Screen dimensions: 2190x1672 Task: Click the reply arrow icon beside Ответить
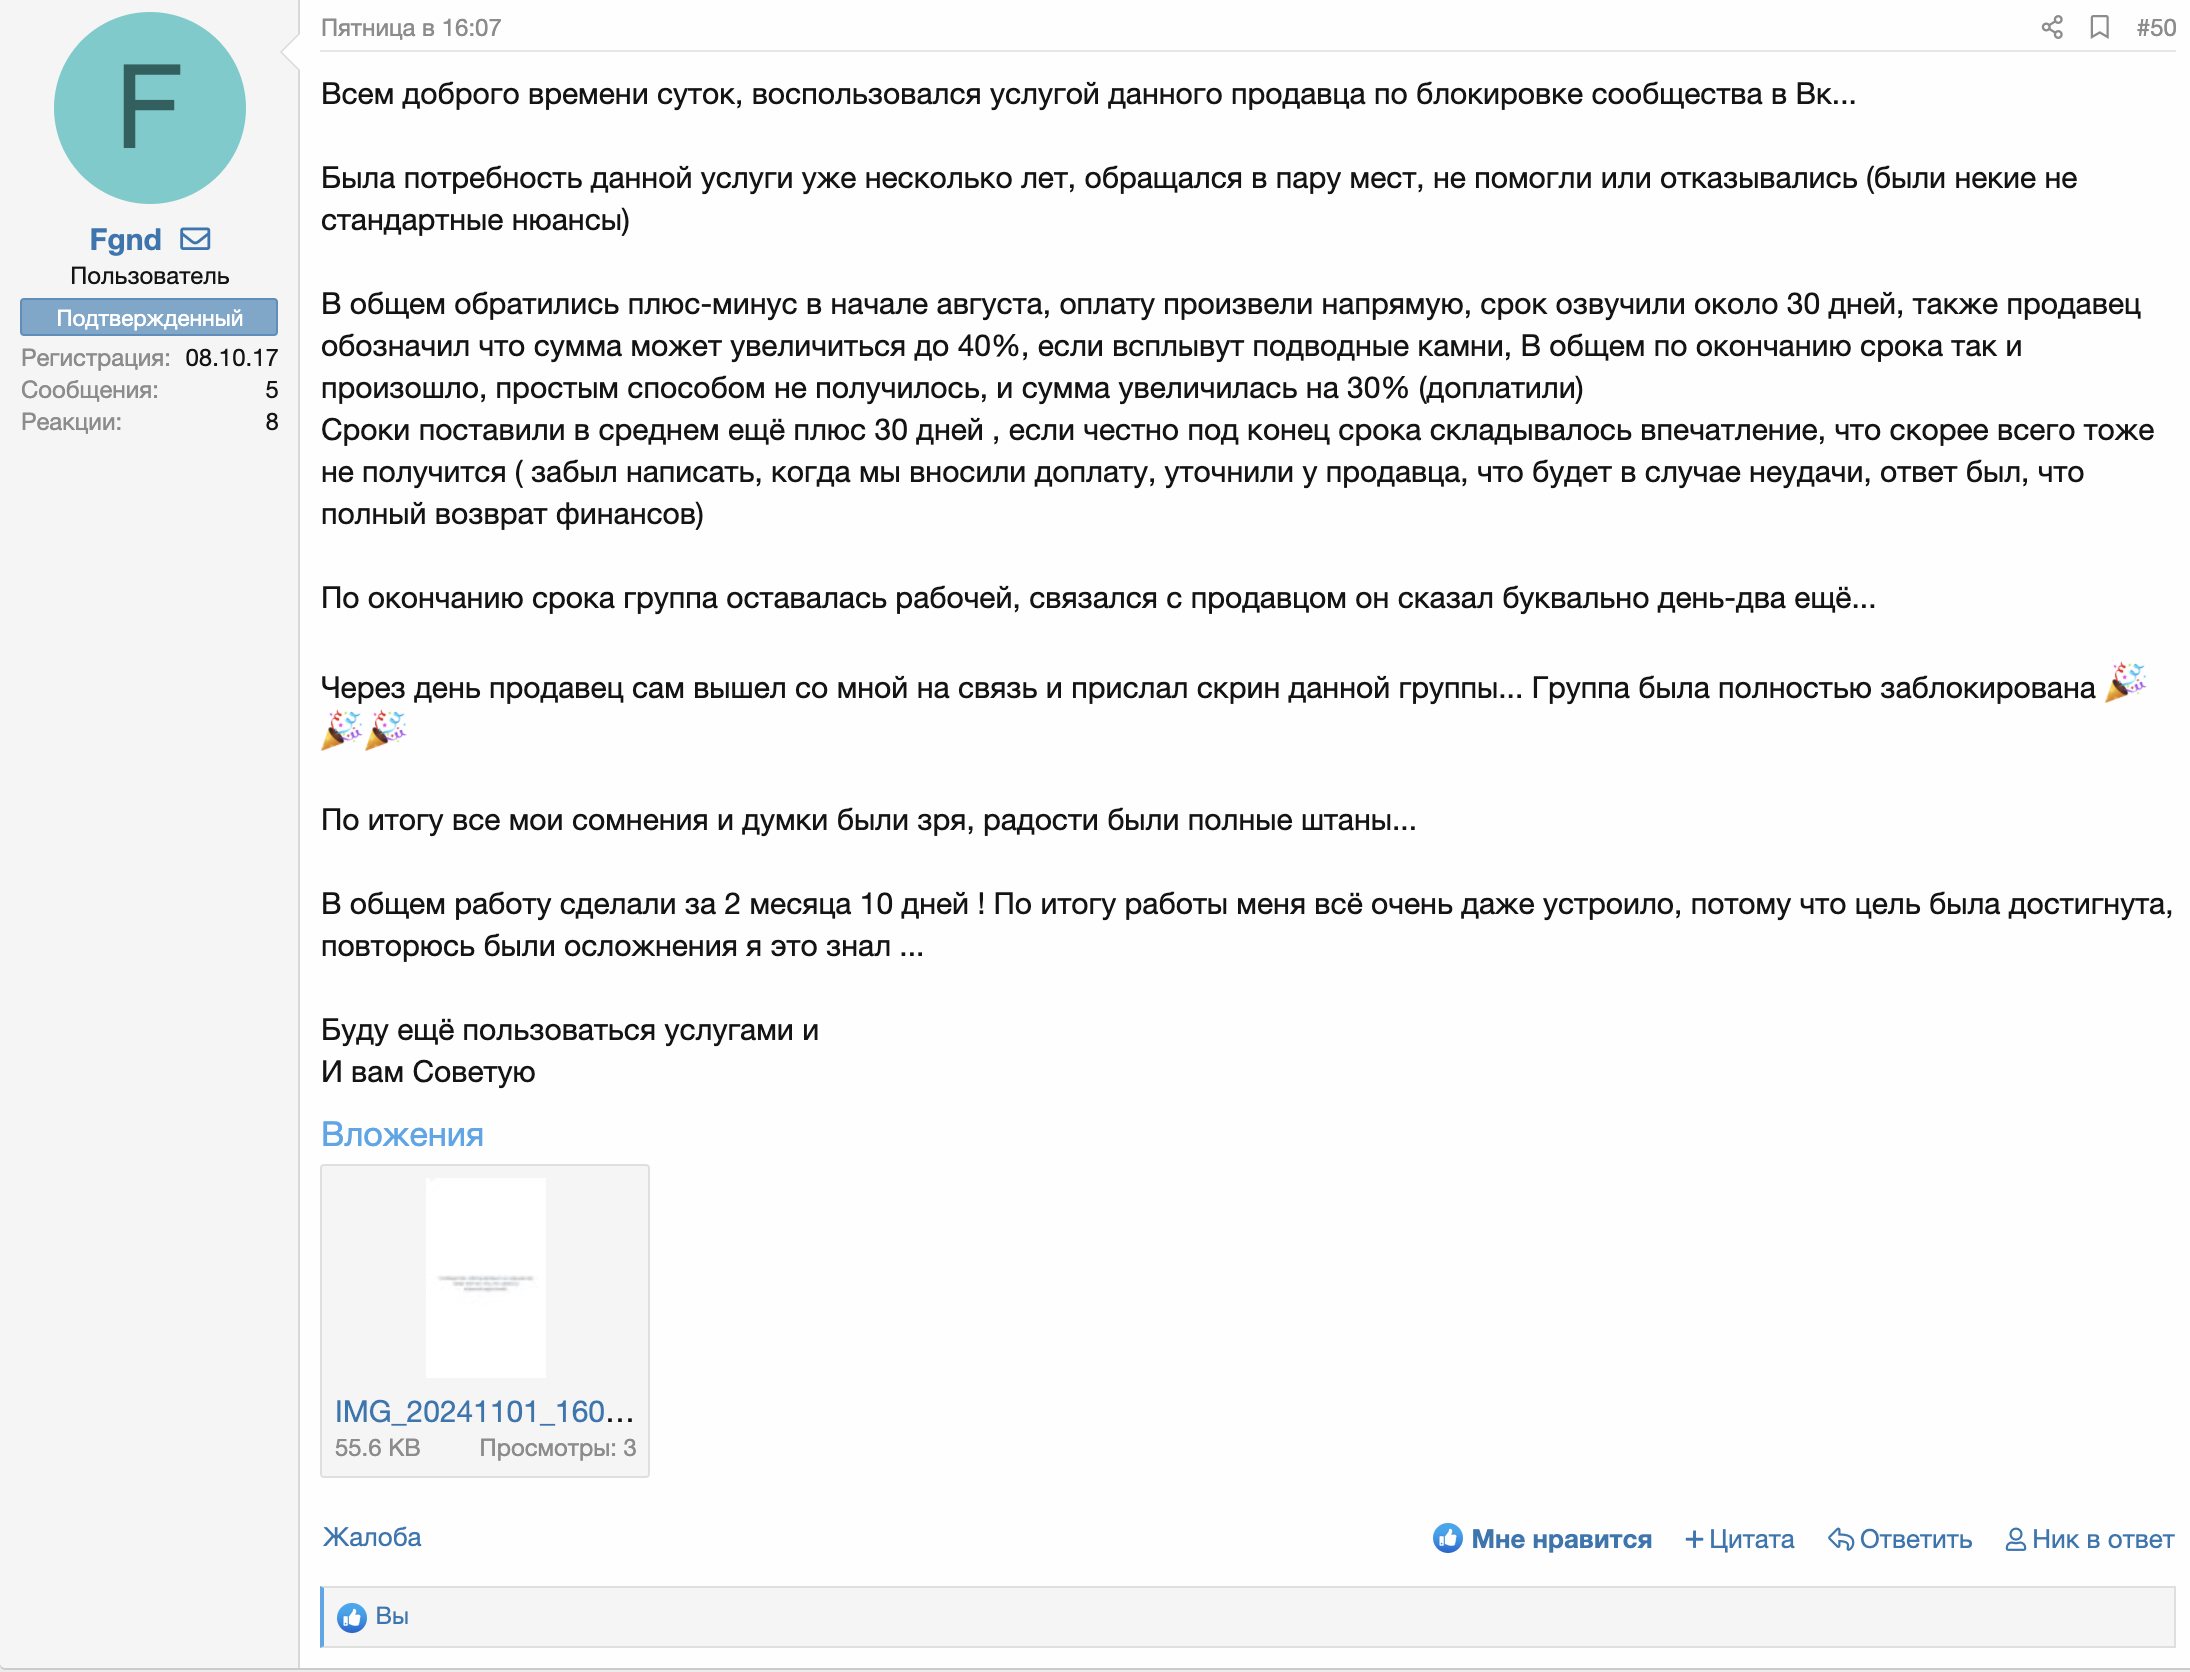1840,1539
